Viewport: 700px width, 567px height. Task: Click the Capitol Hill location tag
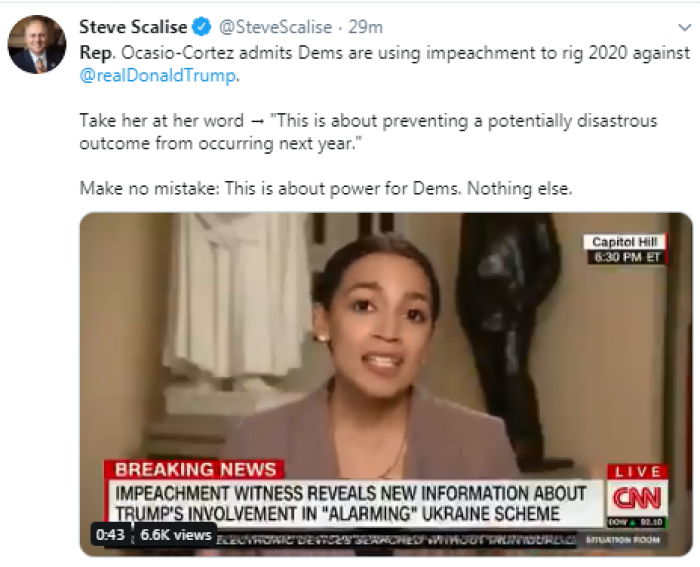(x=625, y=242)
